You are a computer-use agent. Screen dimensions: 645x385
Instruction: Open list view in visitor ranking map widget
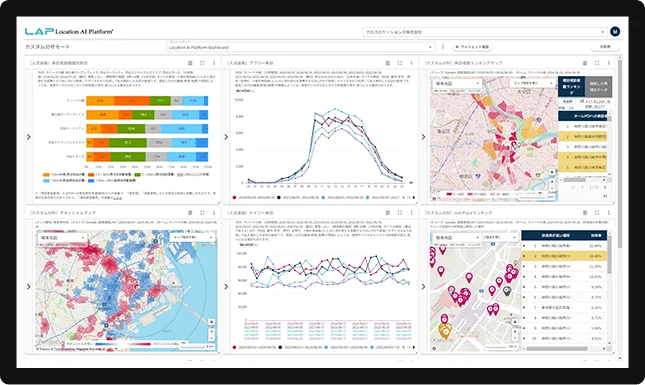pos(585,63)
